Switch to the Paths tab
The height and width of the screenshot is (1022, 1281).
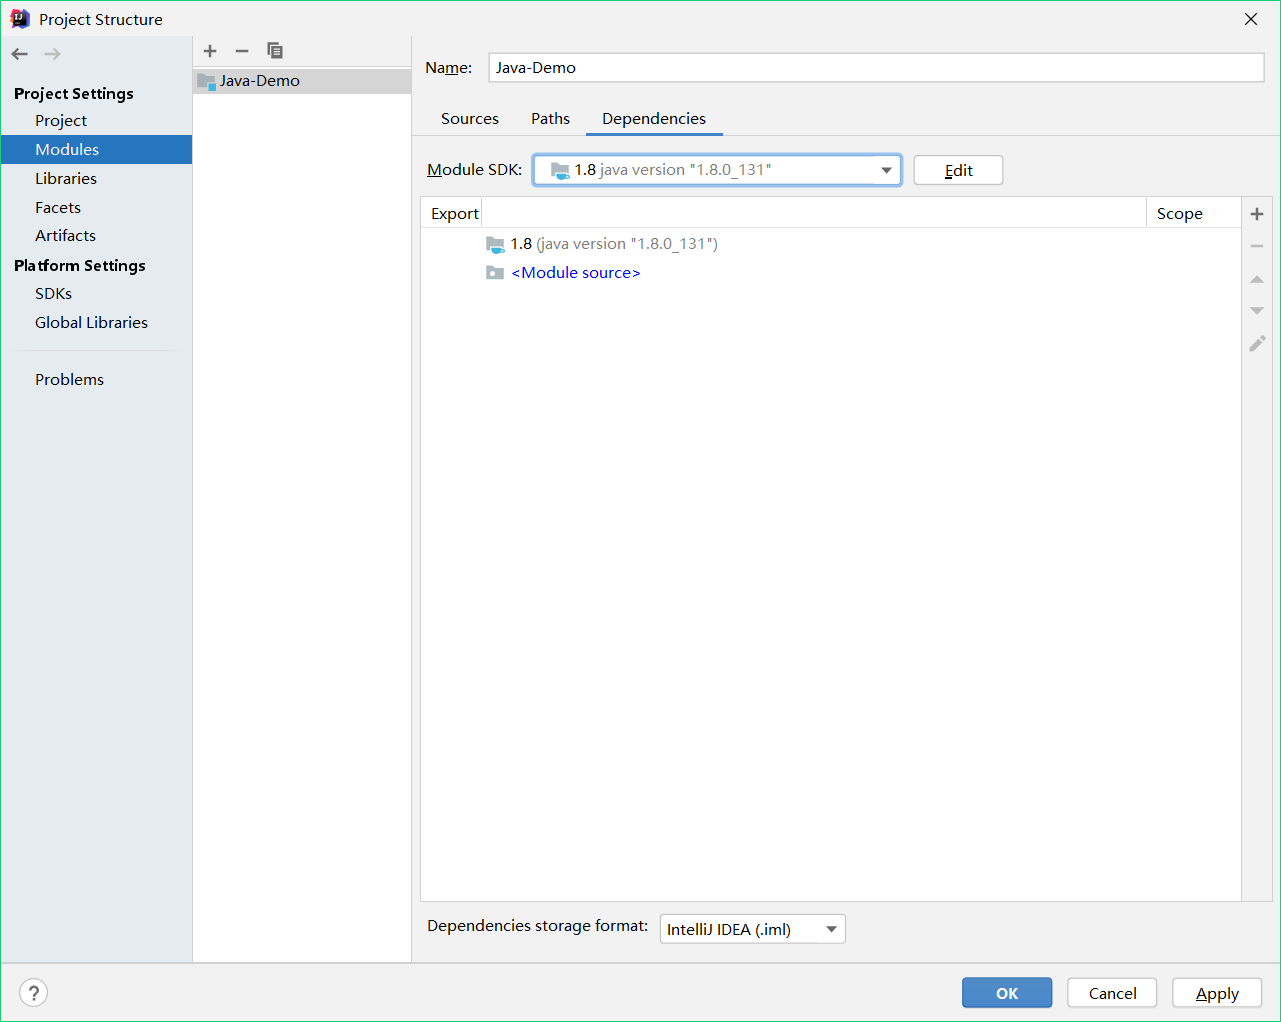tap(550, 118)
